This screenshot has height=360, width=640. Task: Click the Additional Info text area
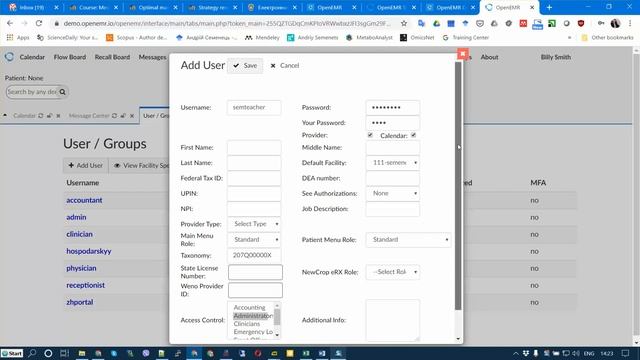[393, 320]
